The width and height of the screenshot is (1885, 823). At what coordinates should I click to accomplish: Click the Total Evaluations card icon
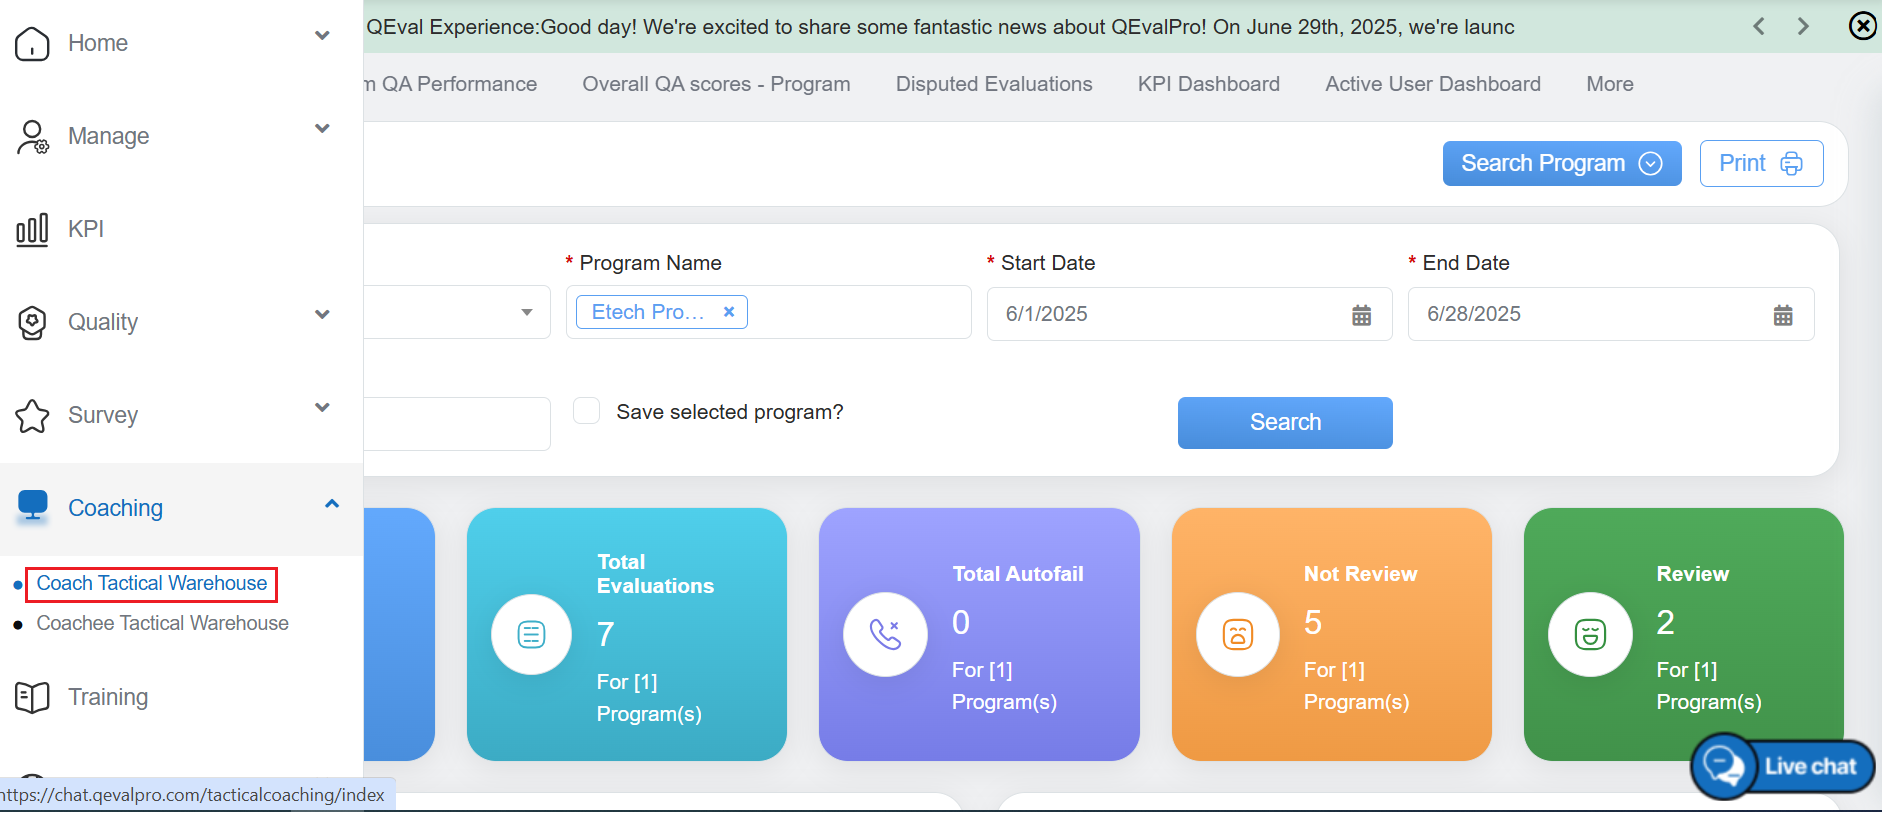531,634
